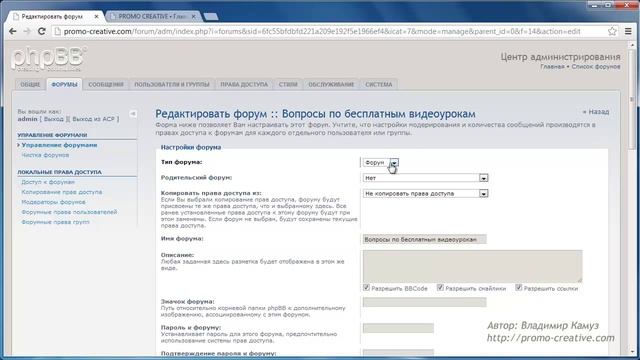Open Управление форумами sidebar link
640x360 pixels.
click(60, 145)
